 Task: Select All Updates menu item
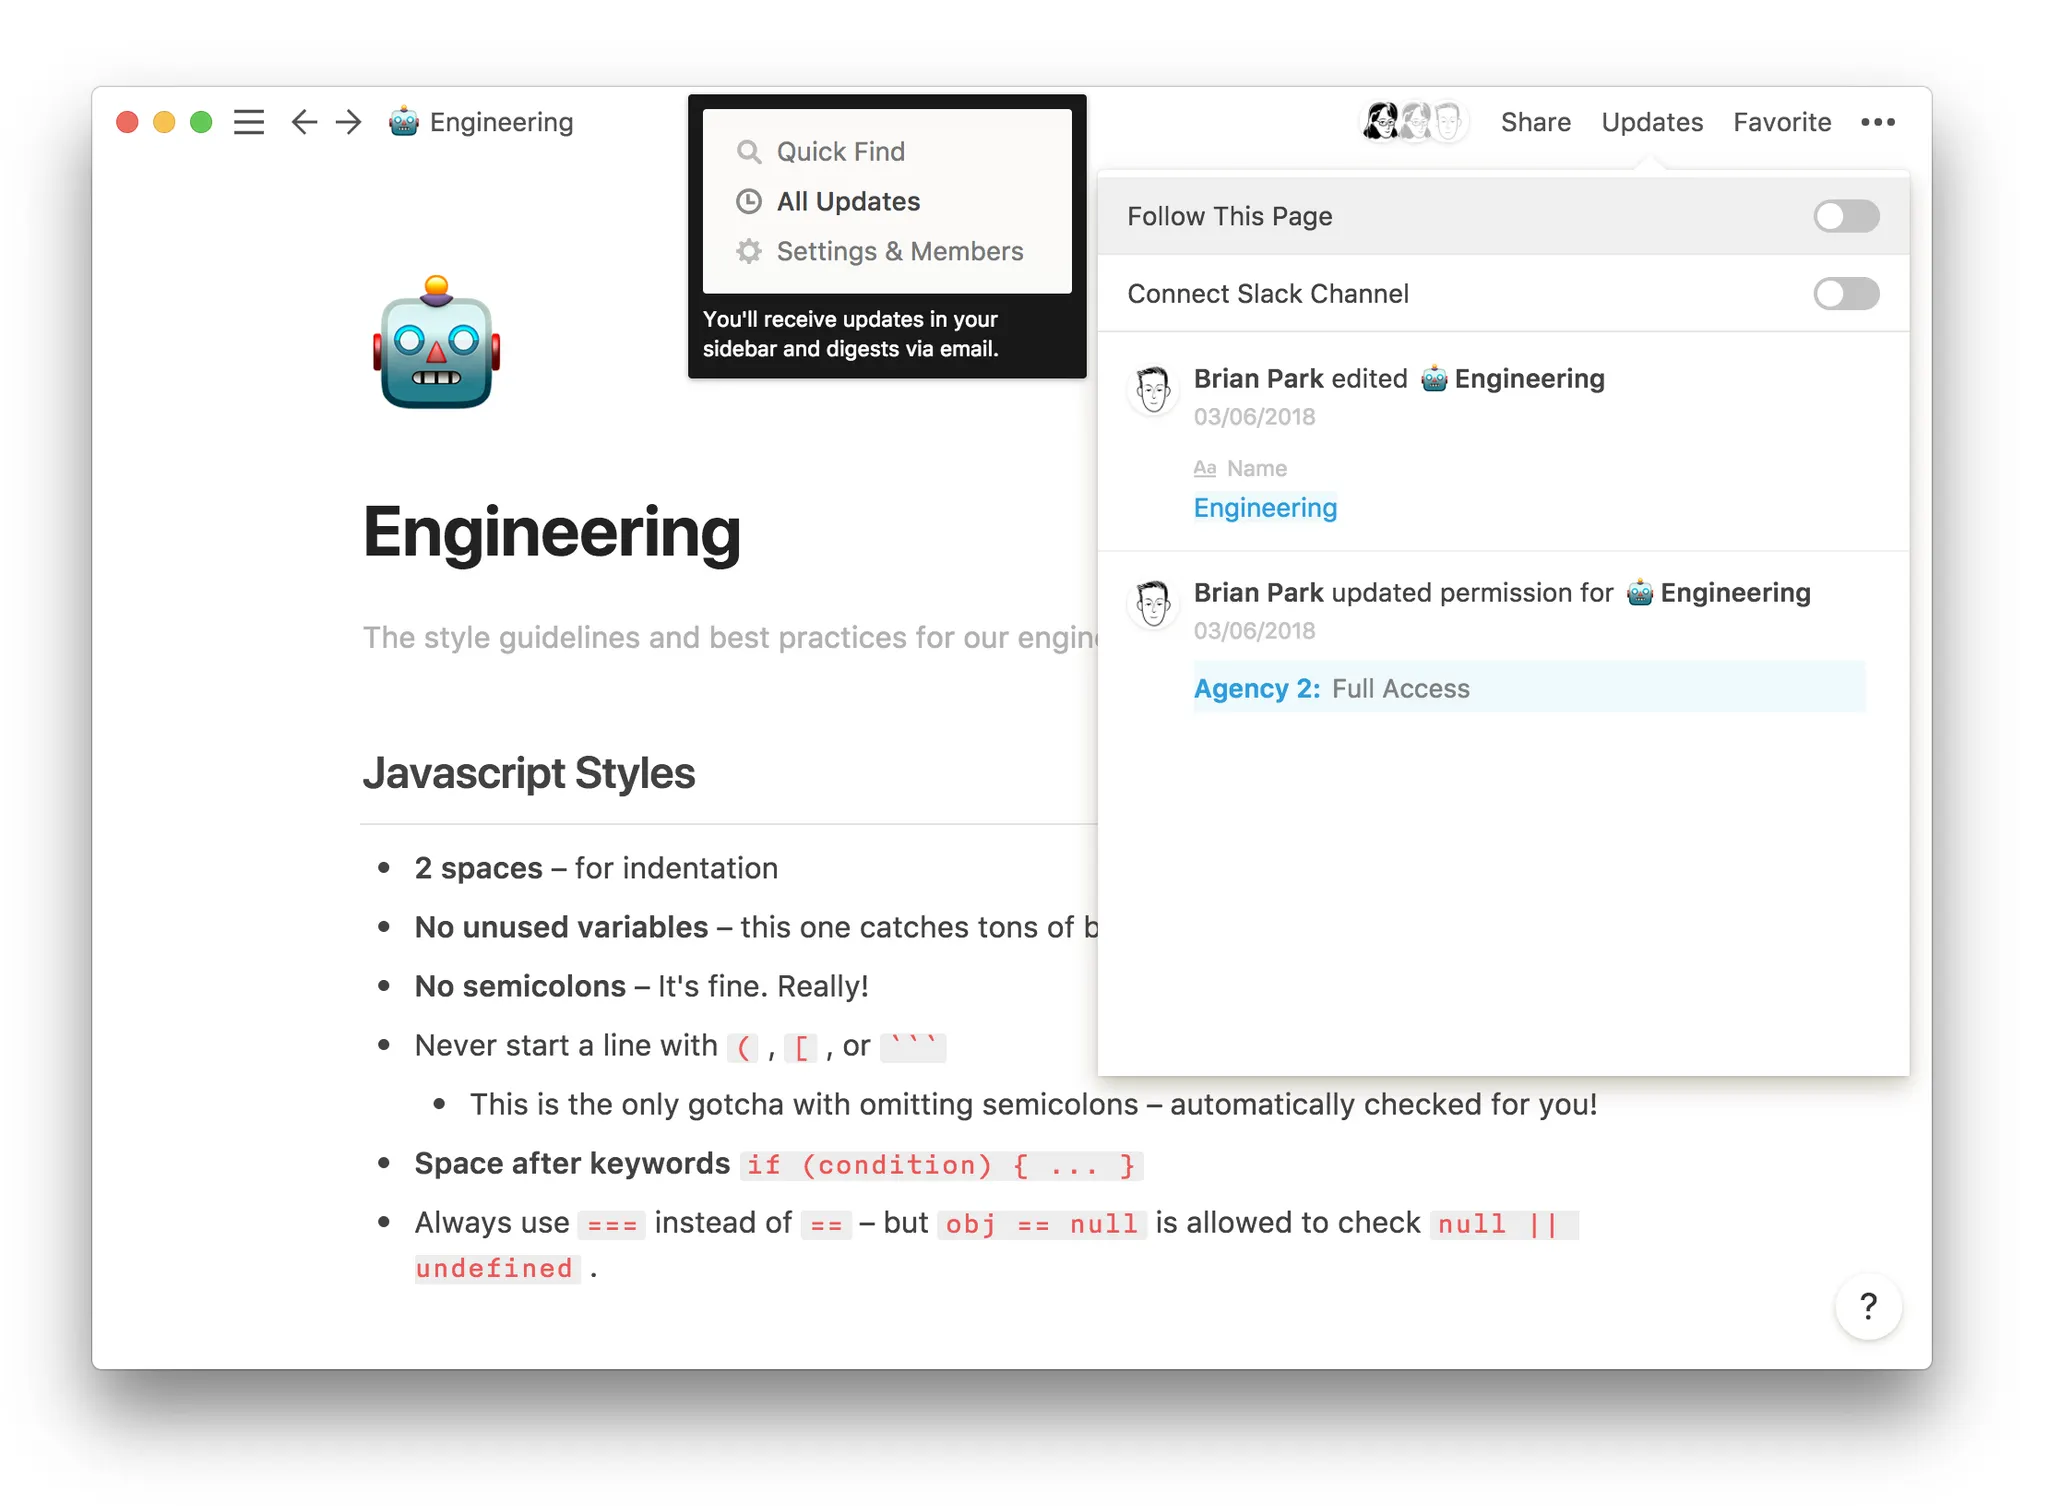pos(848,202)
